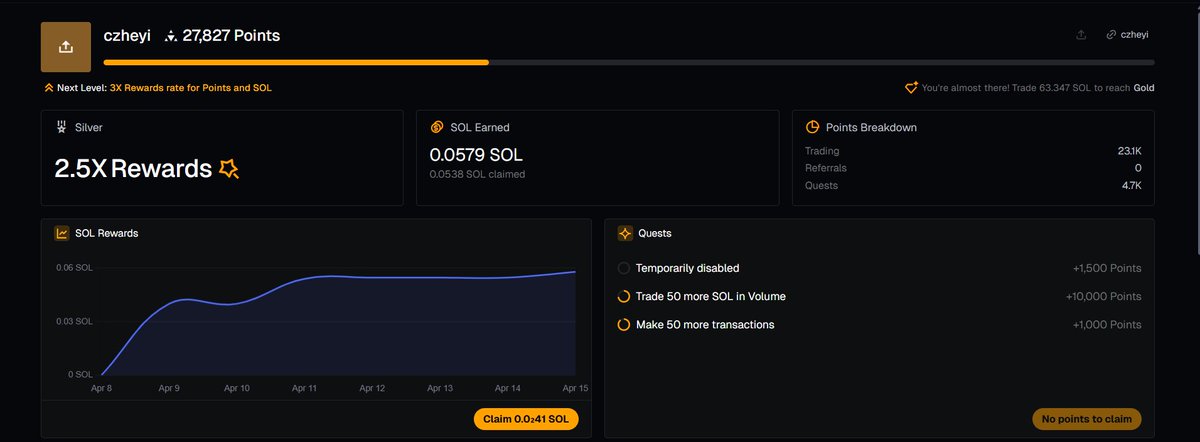This screenshot has width=1200, height=442.
Task: Click the +1,000 Points reward text
Action: [1106, 325]
